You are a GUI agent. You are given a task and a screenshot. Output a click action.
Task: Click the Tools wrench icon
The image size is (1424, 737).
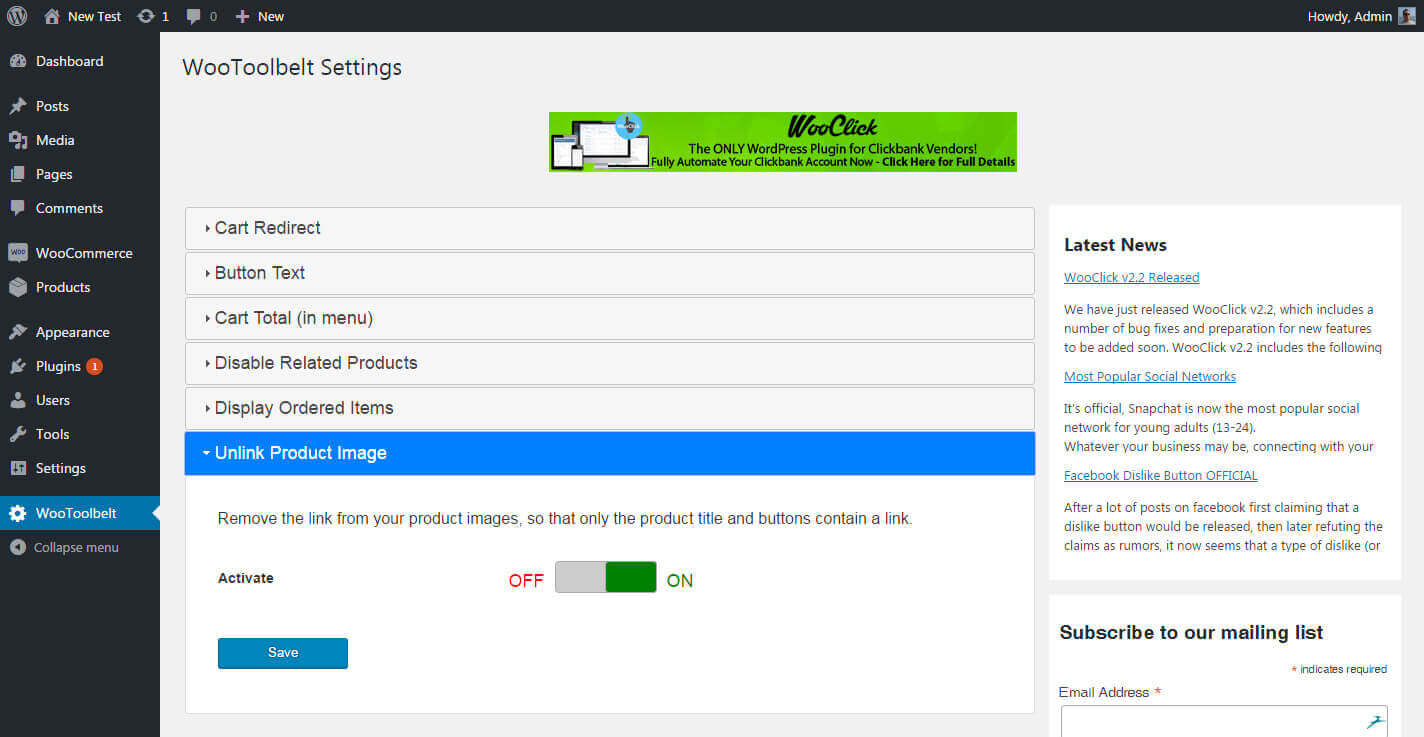(x=18, y=434)
